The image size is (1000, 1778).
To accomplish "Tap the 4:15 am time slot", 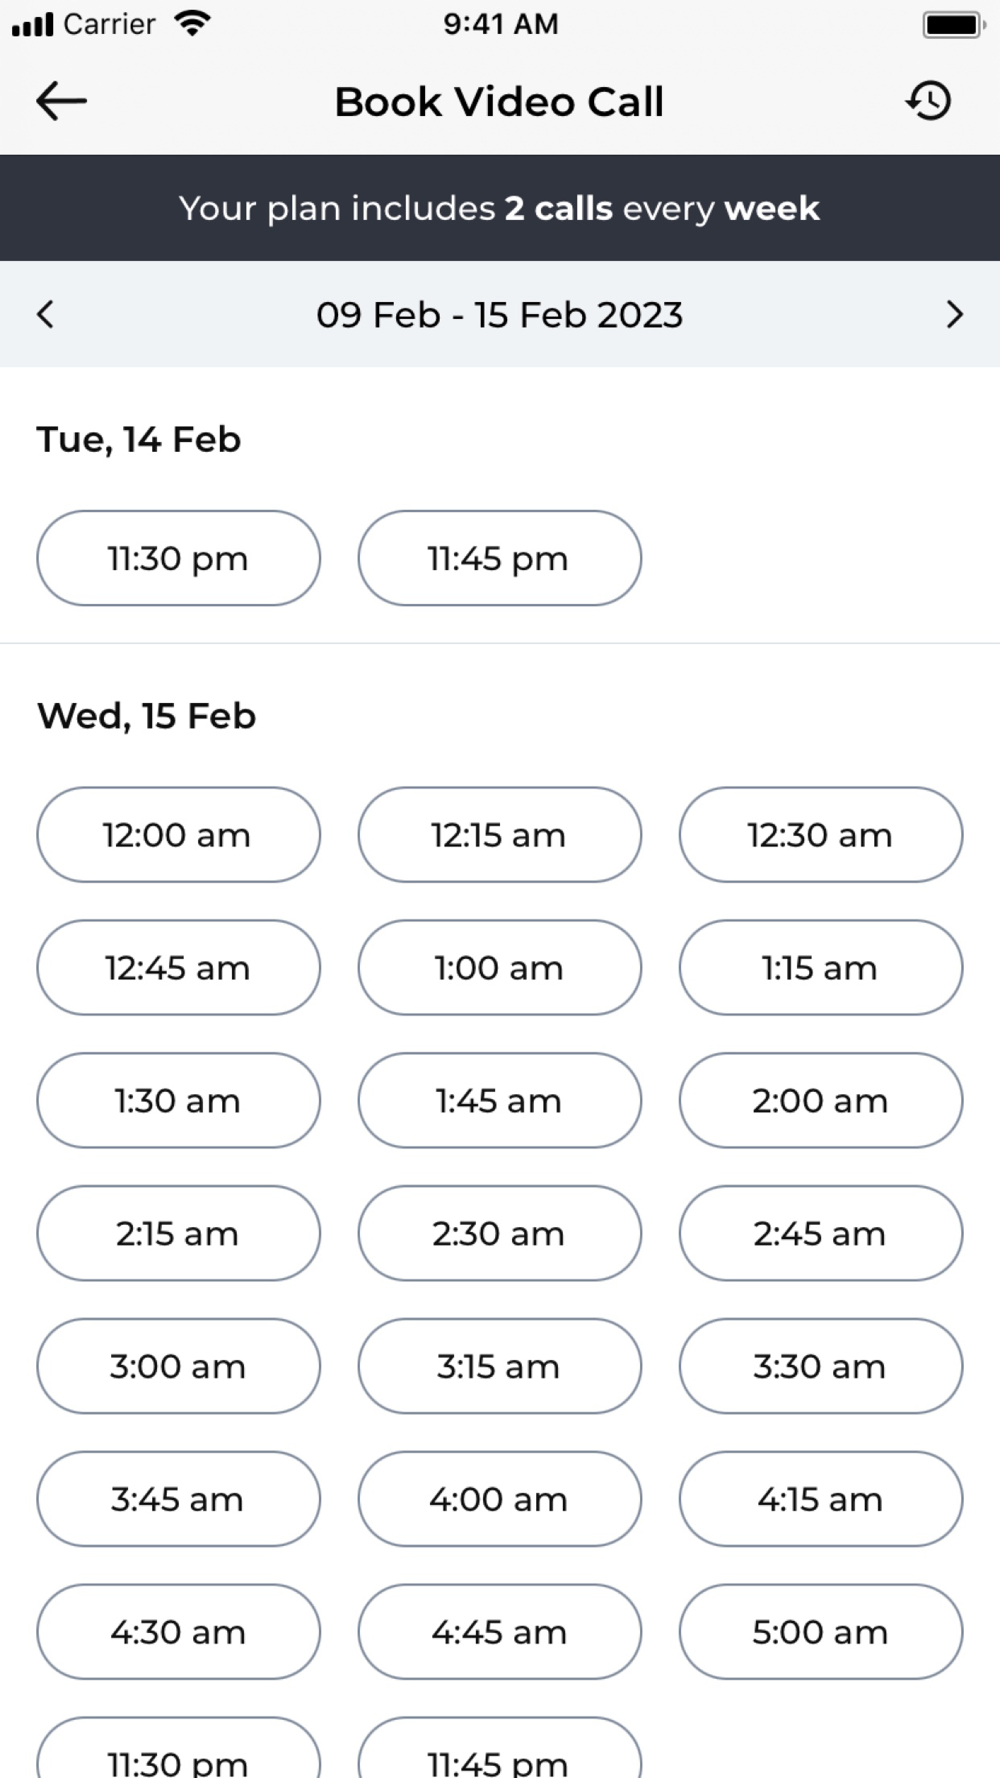I will [820, 1499].
